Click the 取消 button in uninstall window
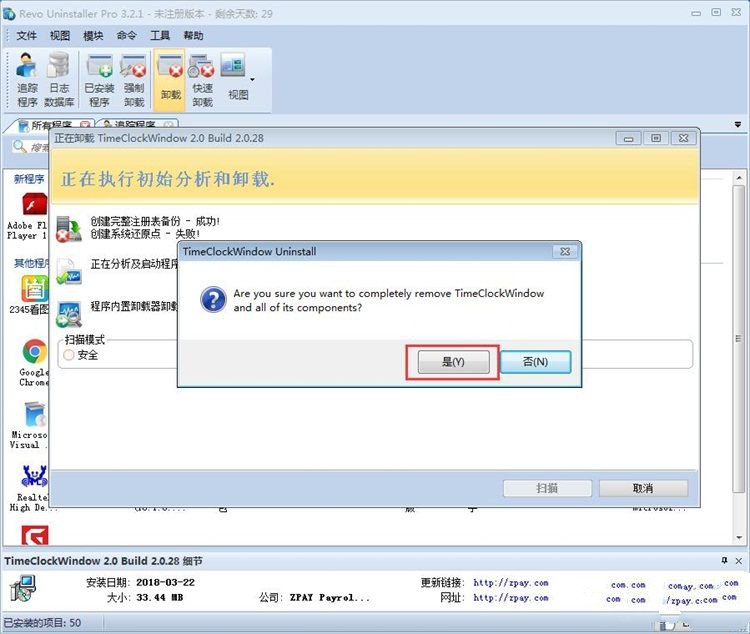This screenshot has height=634, width=750. point(643,488)
